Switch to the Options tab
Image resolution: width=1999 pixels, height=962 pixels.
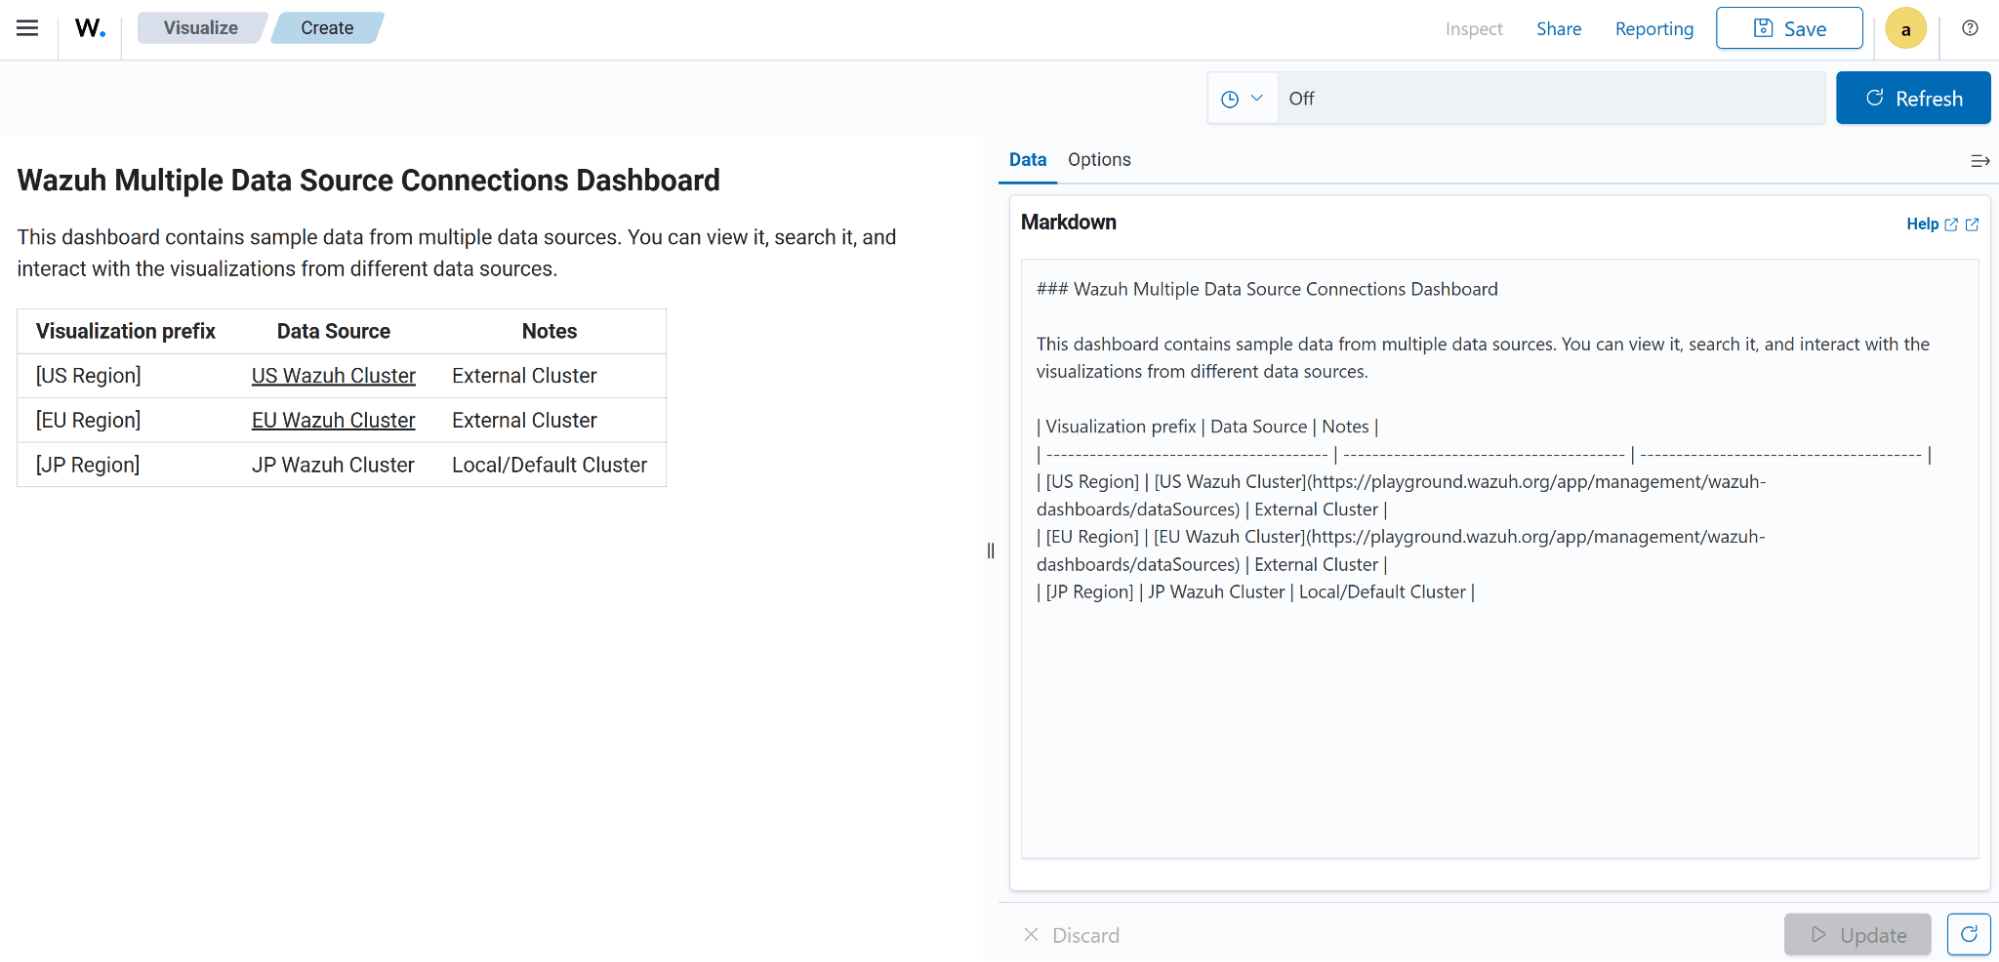pyautogui.click(x=1099, y=159)
